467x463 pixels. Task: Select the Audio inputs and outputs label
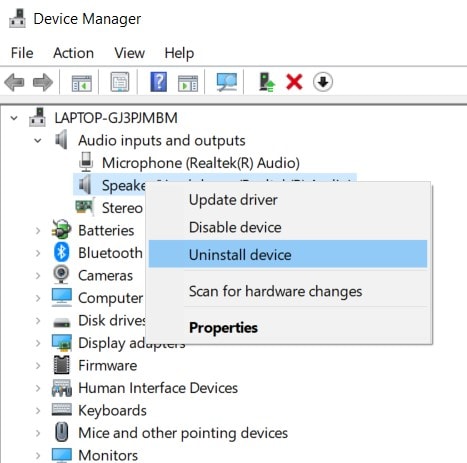(x=162, y=140)
